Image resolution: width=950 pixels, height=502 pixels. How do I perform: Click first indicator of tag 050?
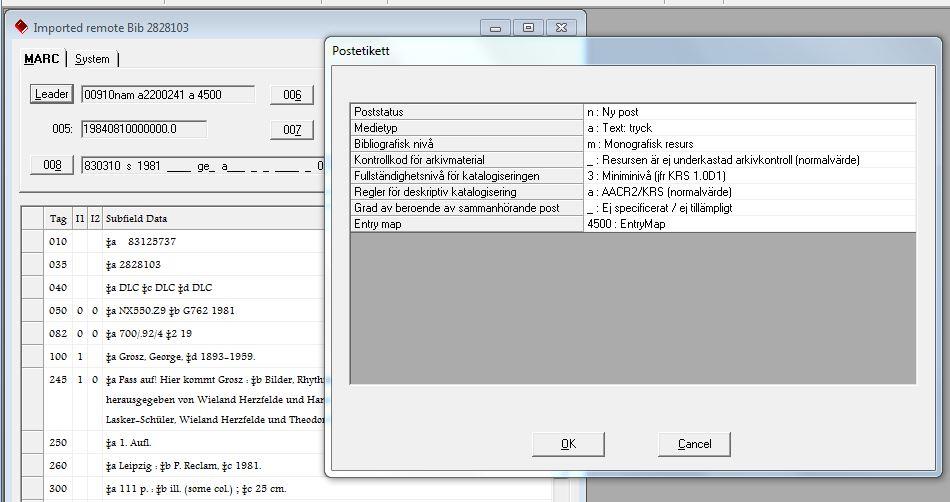tap(80, 311)
